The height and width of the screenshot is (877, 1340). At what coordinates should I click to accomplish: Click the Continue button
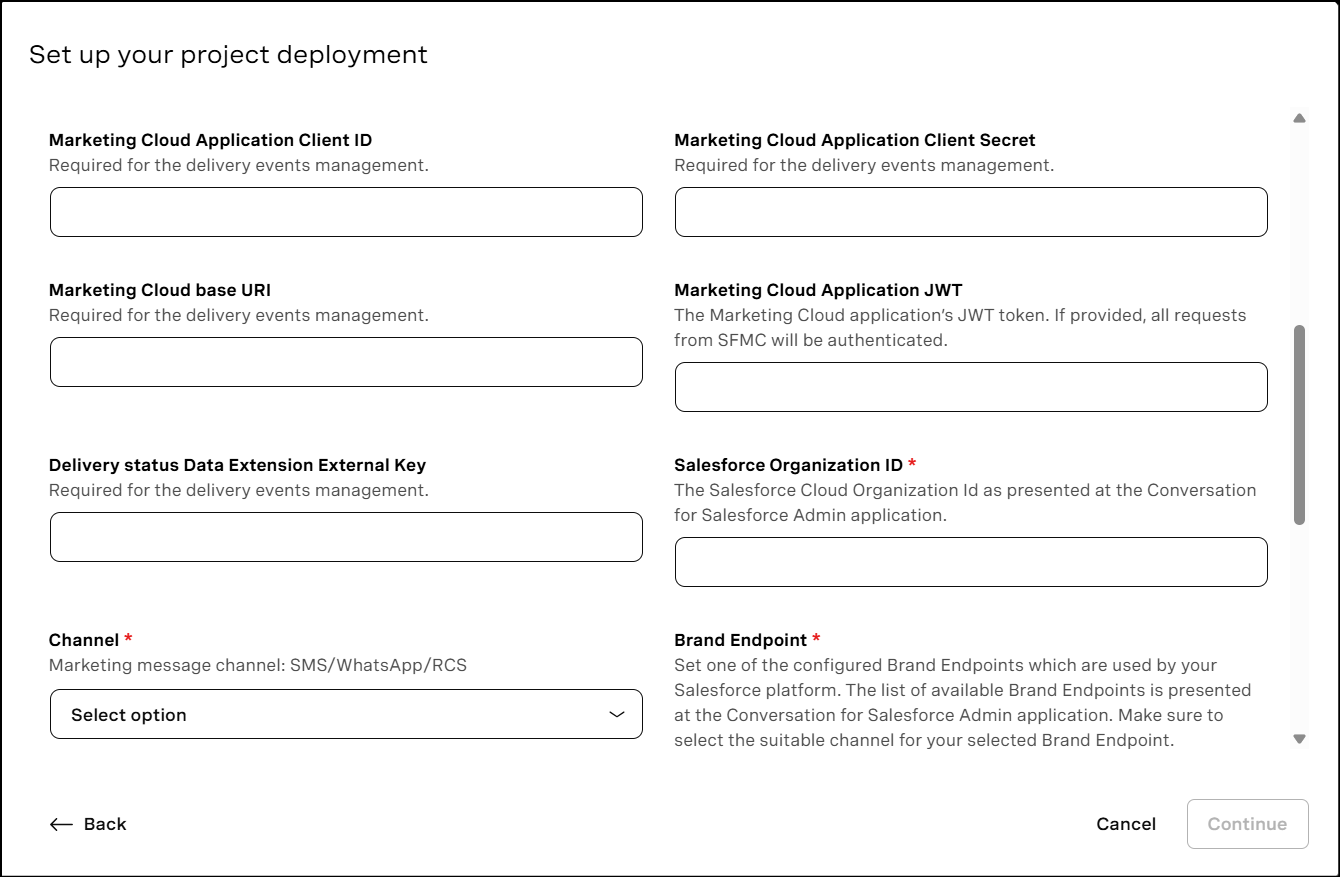pos(1247,824)
